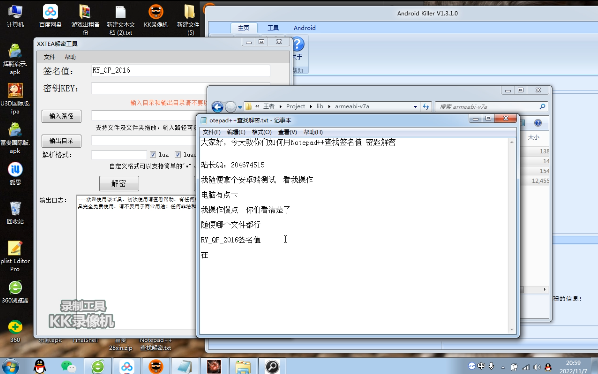Click the 20+574515 line in Notepad
Image resolution: width=598 pixels, height=374 pixels.
[232, 165]
